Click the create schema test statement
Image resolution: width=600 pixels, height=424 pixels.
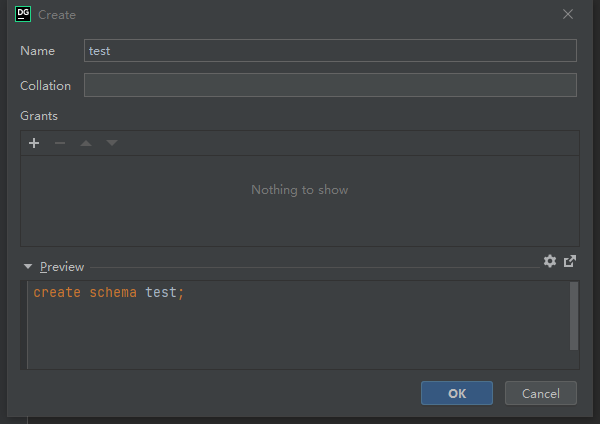click(x=109, y=293)
